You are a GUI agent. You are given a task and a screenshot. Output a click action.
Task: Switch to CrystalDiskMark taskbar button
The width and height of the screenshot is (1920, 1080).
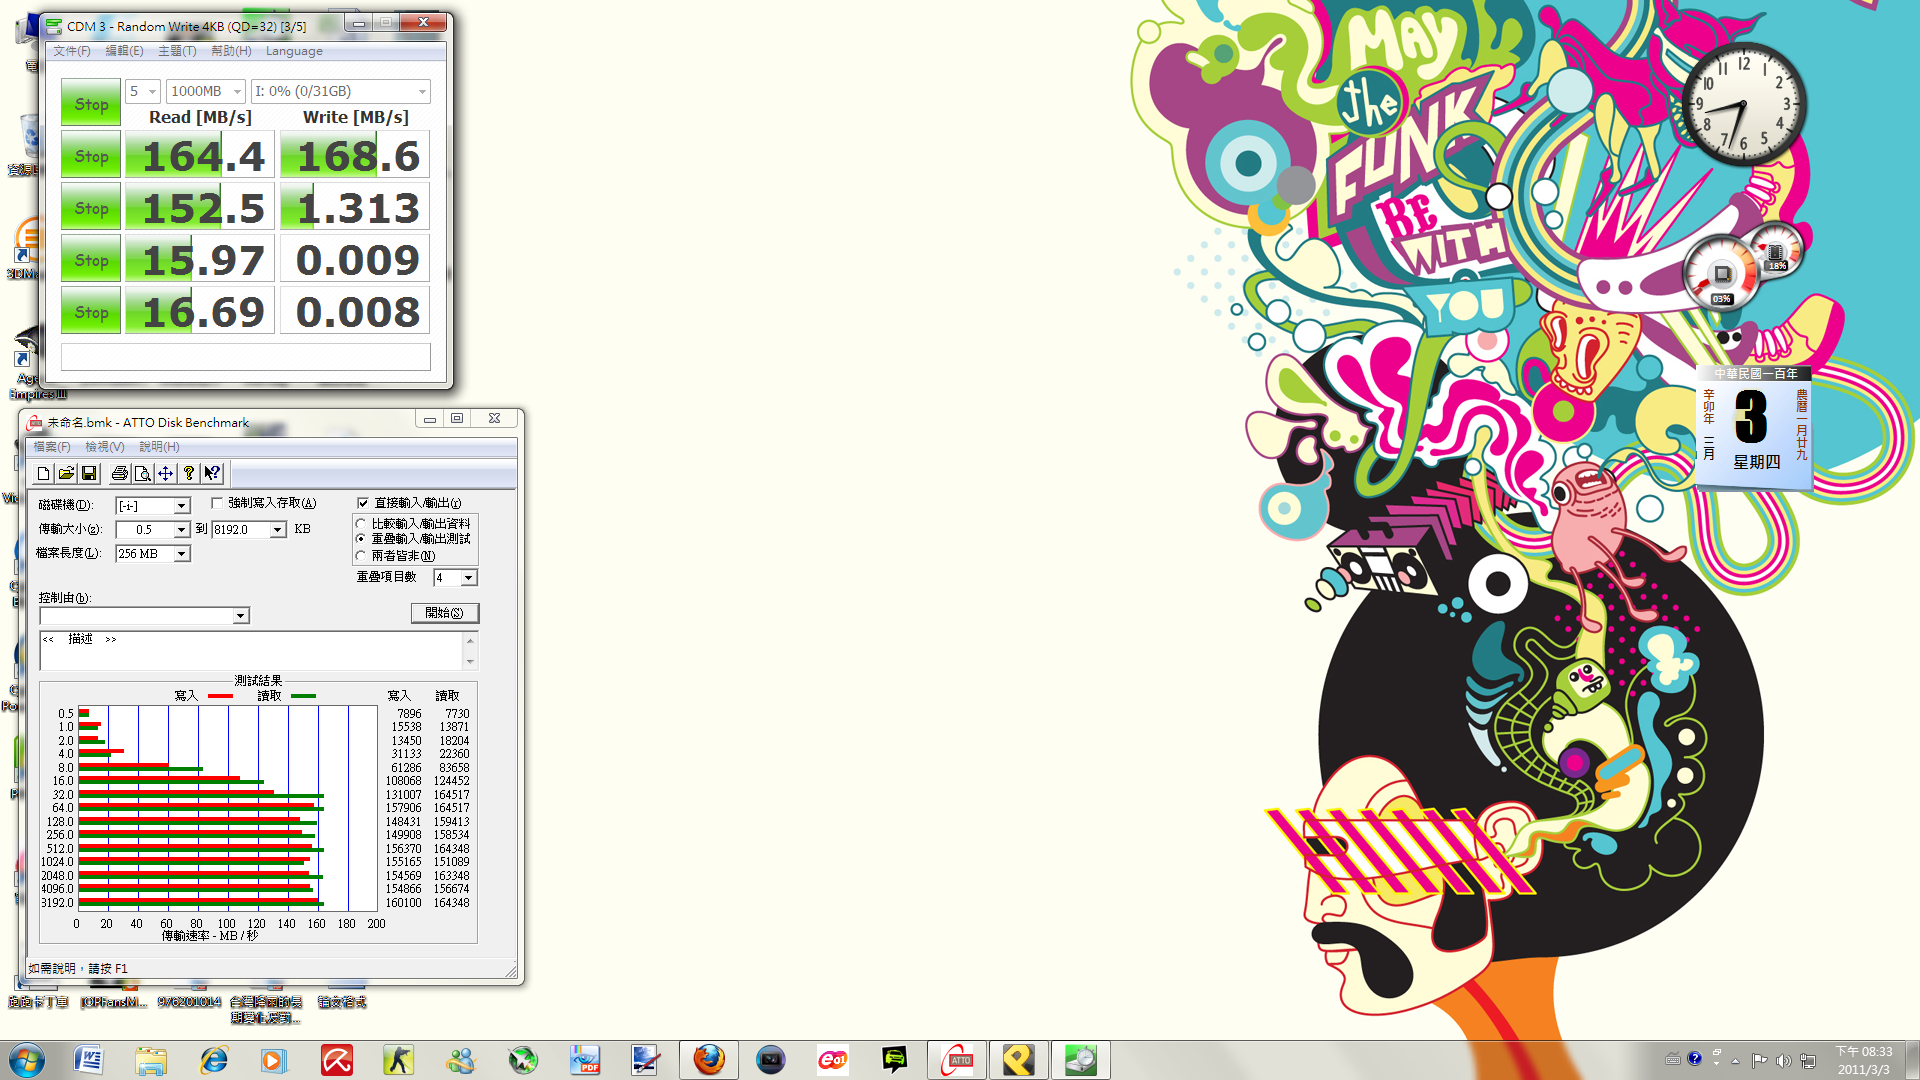pos(1080,1060)
